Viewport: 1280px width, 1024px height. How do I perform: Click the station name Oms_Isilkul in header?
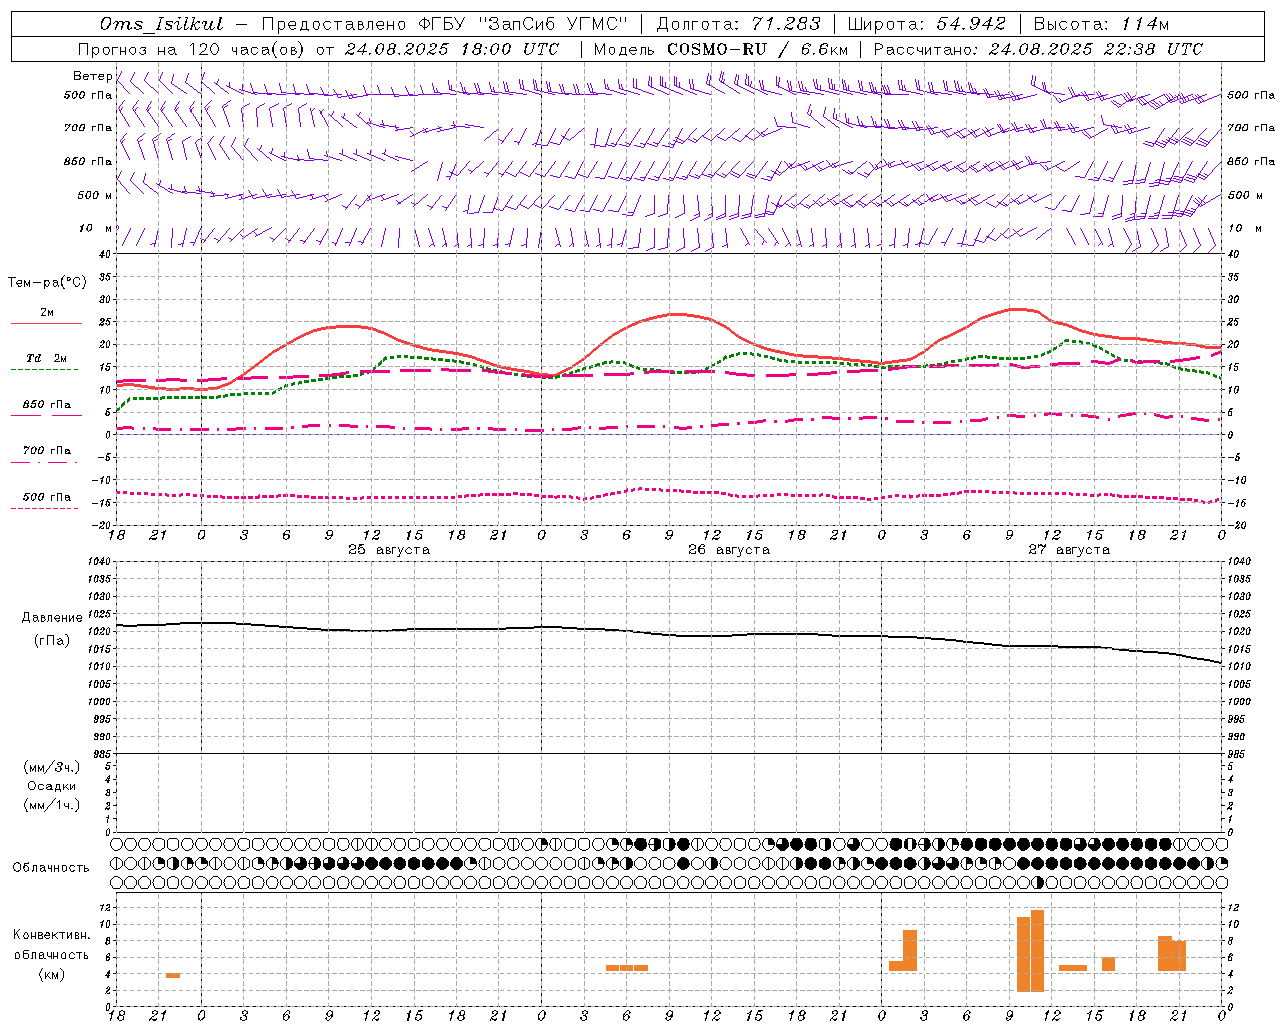(162, 24)
